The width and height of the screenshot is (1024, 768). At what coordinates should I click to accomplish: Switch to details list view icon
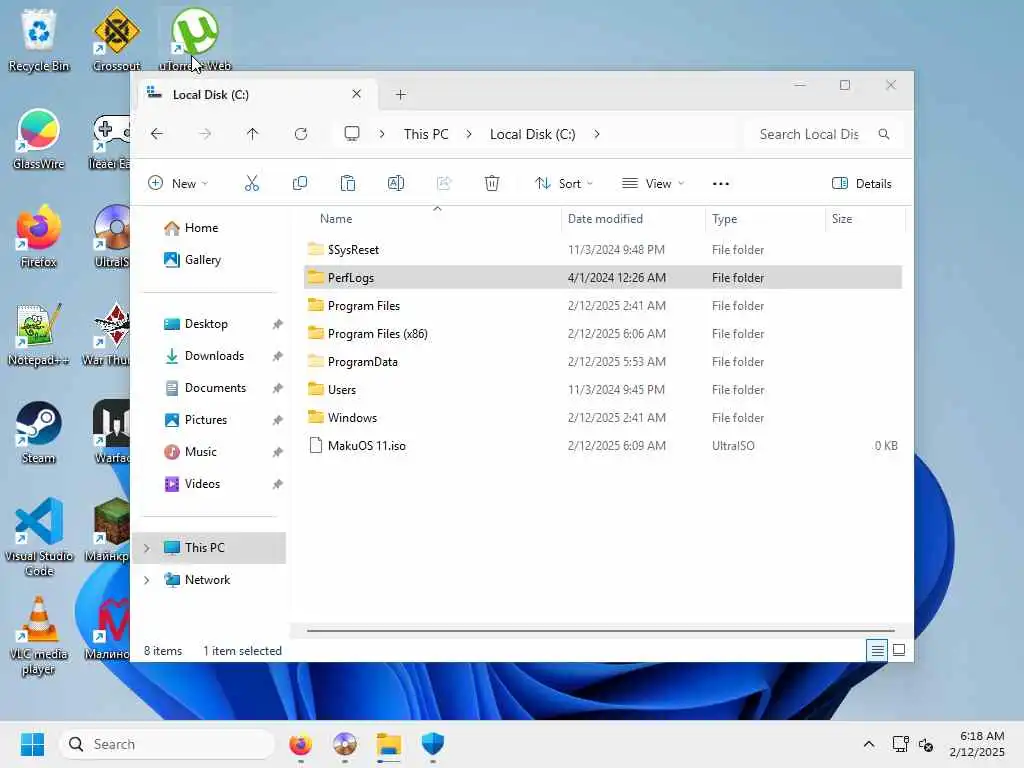coord(877,650)
